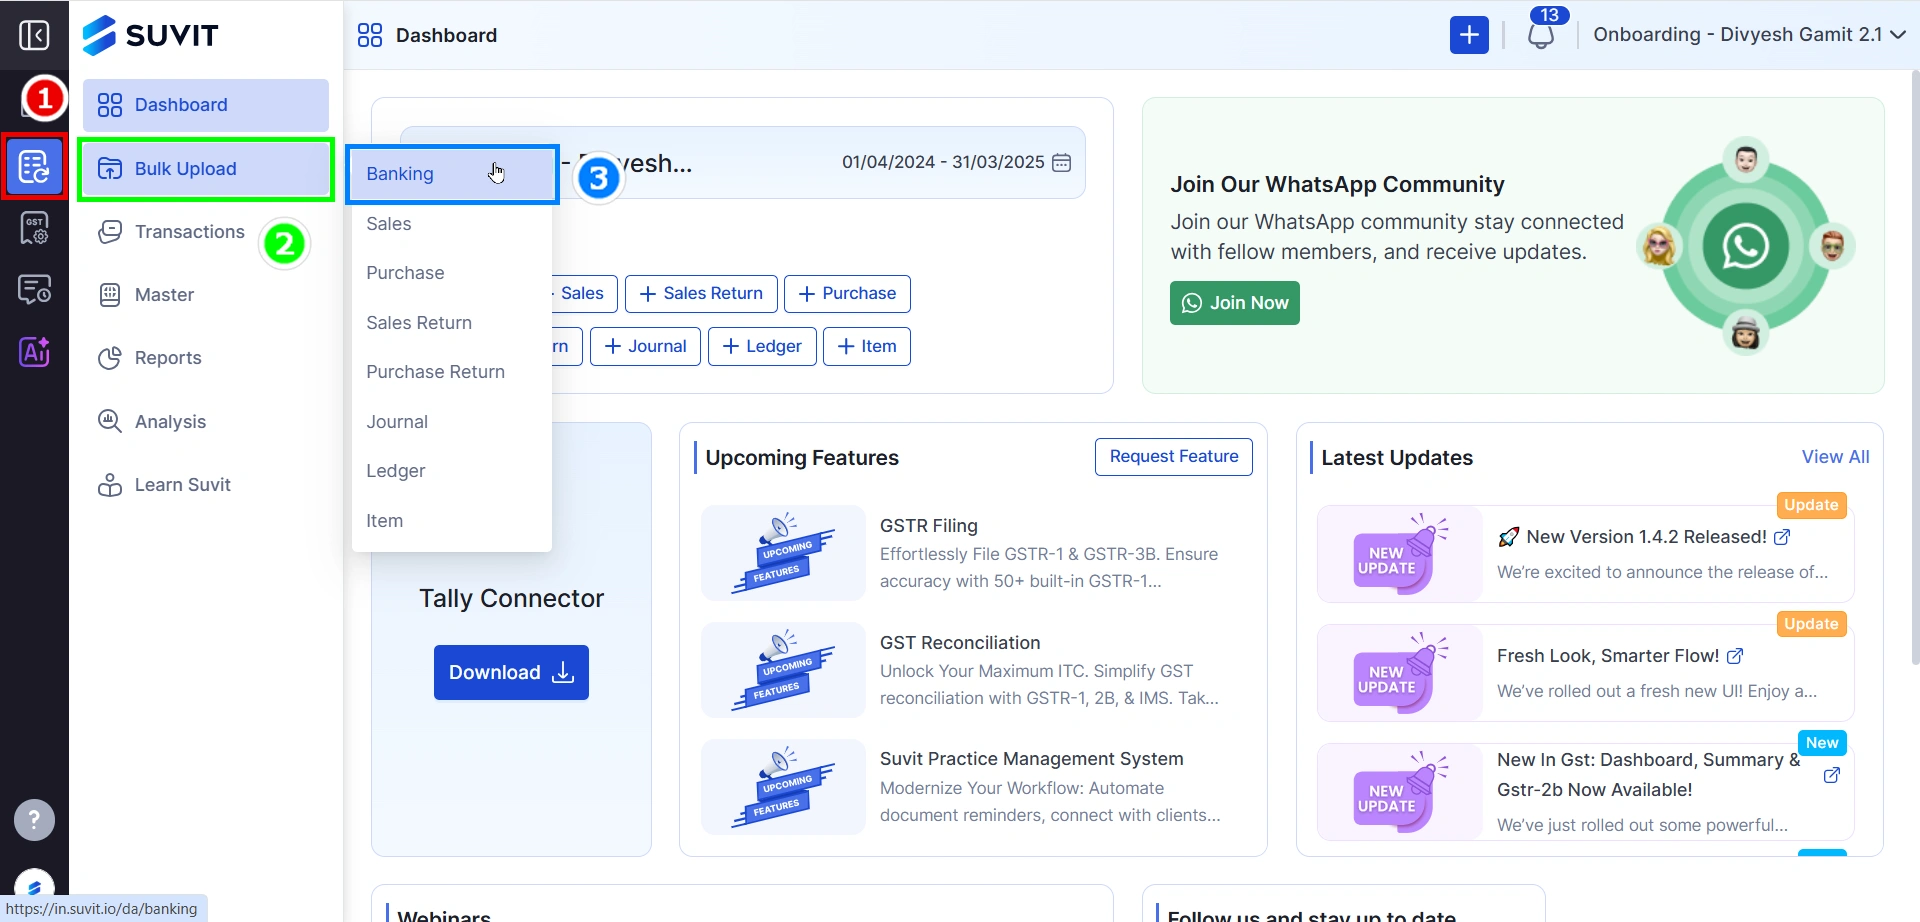Open Bulk Upload menu item
The image size is (1920, 922).
coord(206,169)
